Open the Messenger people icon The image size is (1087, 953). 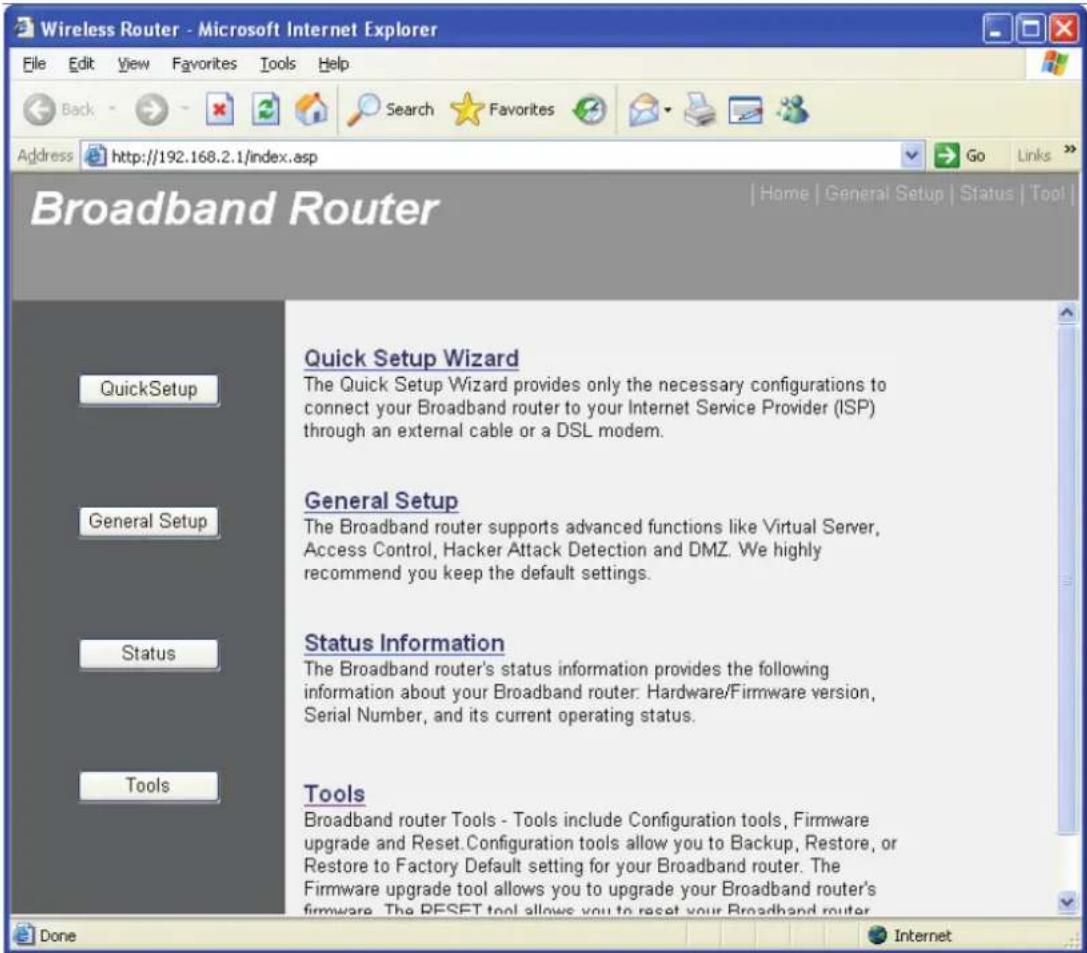tap(792, 110)
